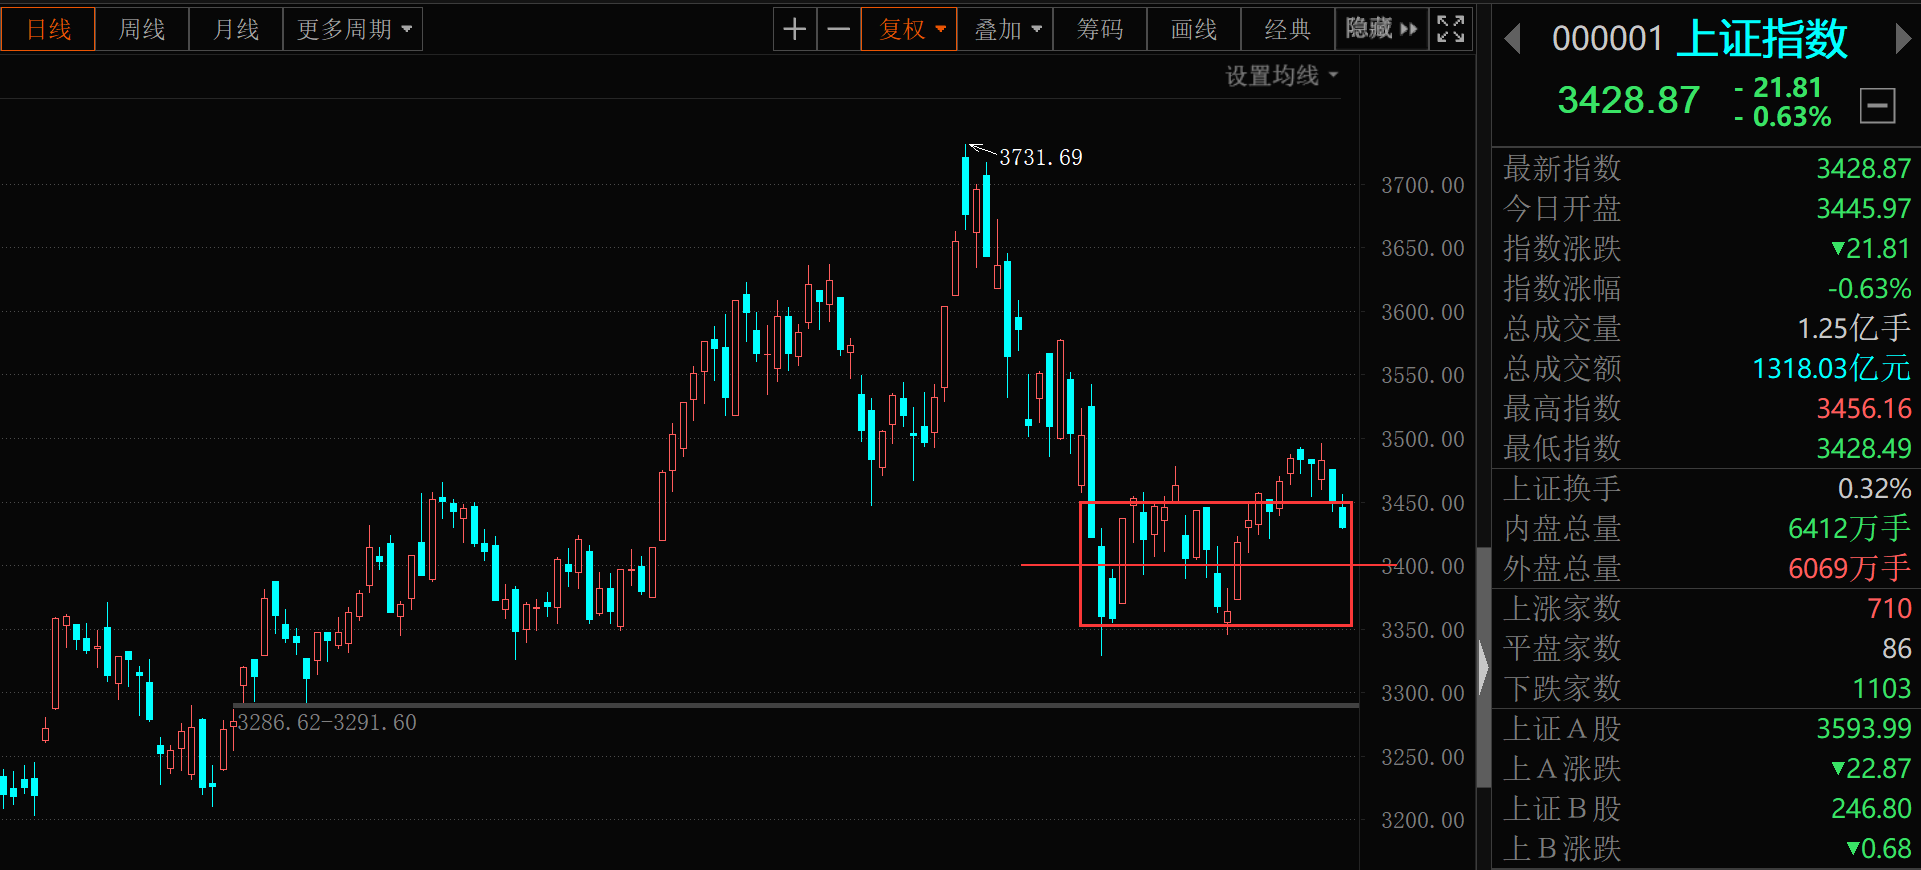Toggle fullscreen chart view
The image size is (1921, 870).
1451,29
